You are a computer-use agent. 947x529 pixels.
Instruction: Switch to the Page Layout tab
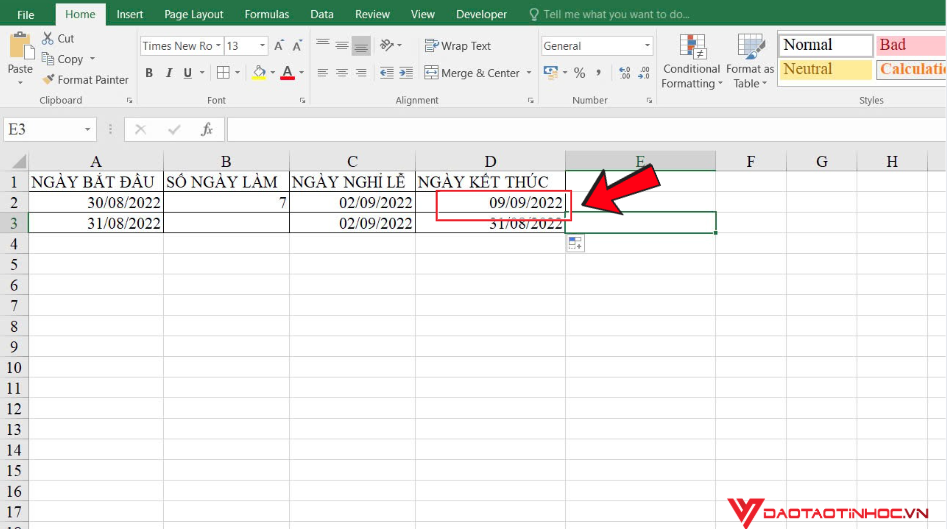pos(194,14)
